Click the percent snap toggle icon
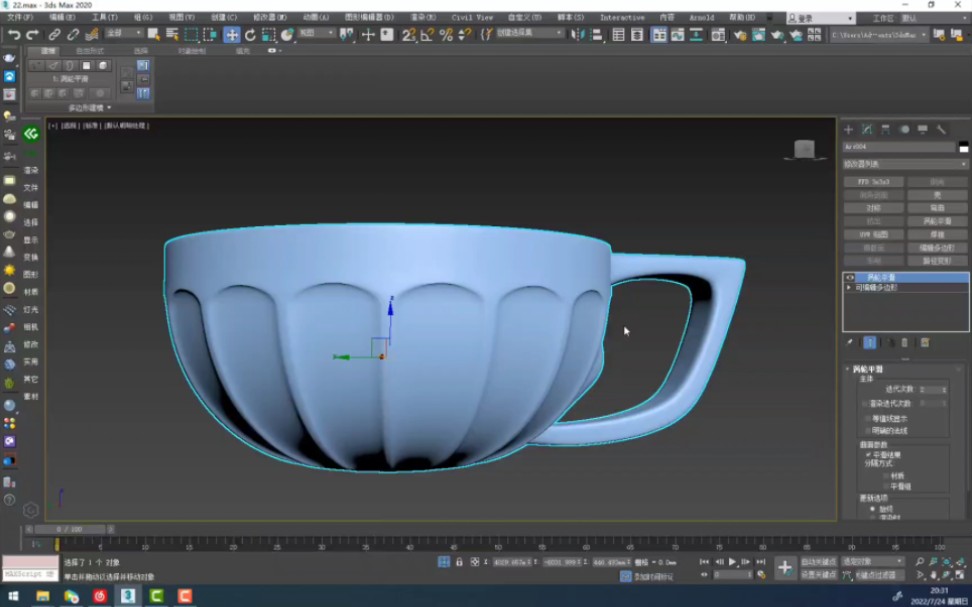The height and width of the screenshot is (607, 972). point(446,35)
